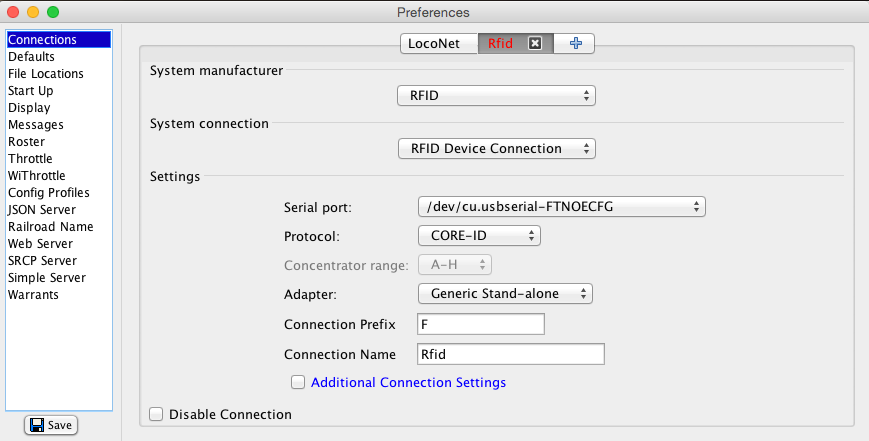Open the Serial port dropdown

[561, 207]
